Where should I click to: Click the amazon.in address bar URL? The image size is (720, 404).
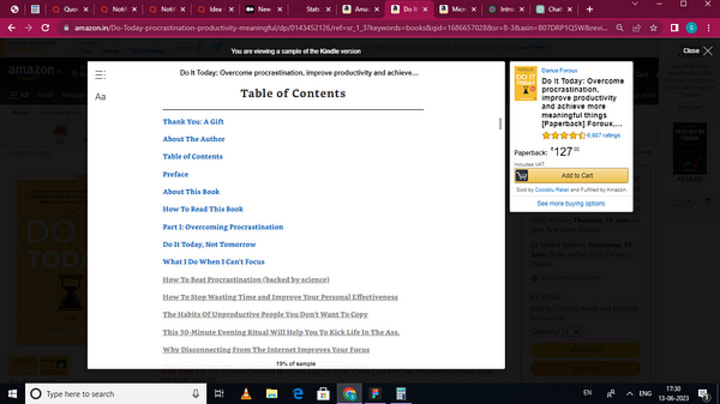click(x=340, y=28)
